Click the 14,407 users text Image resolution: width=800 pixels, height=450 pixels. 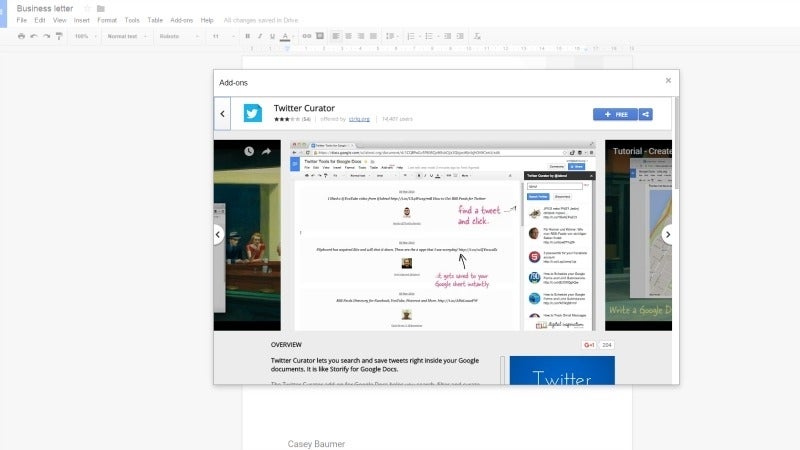pyautogui.click(x=397, y=119)
